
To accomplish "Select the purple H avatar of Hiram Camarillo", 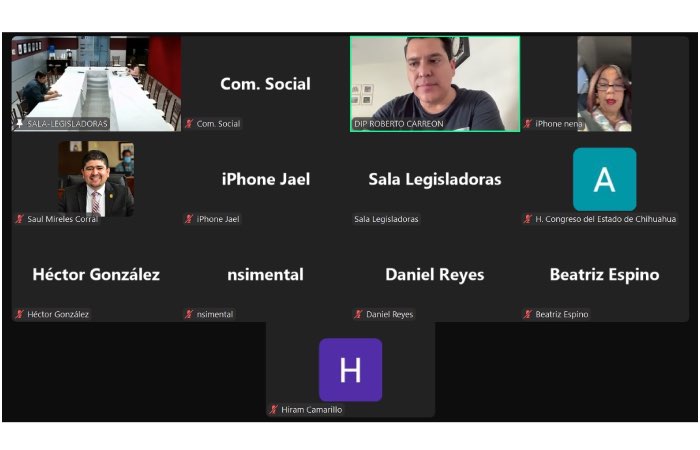I will tap(350, 370).
